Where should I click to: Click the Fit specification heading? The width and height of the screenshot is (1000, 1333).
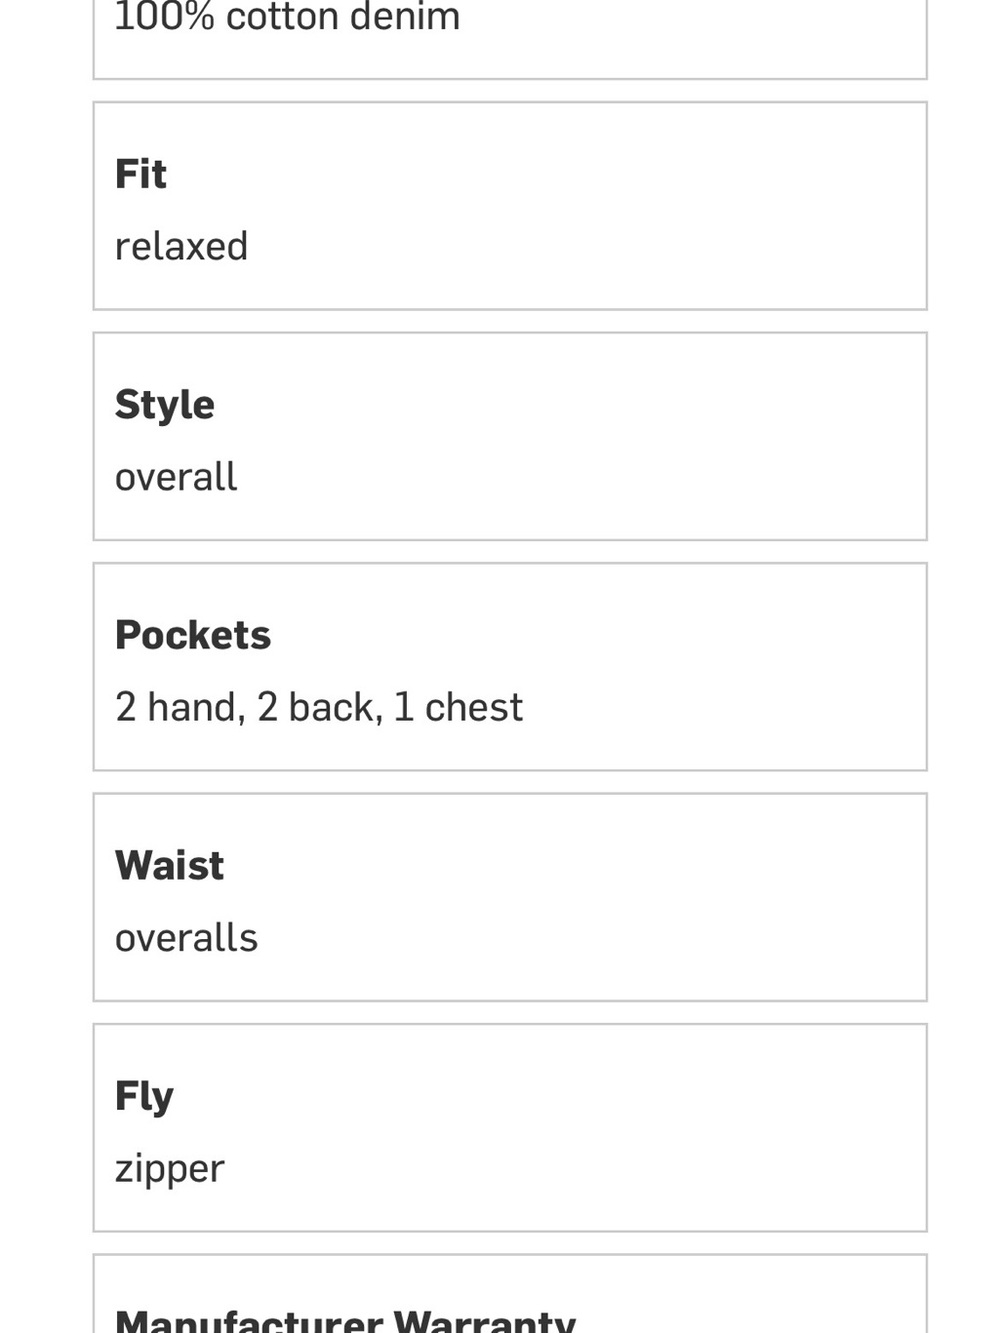(141, 174)
